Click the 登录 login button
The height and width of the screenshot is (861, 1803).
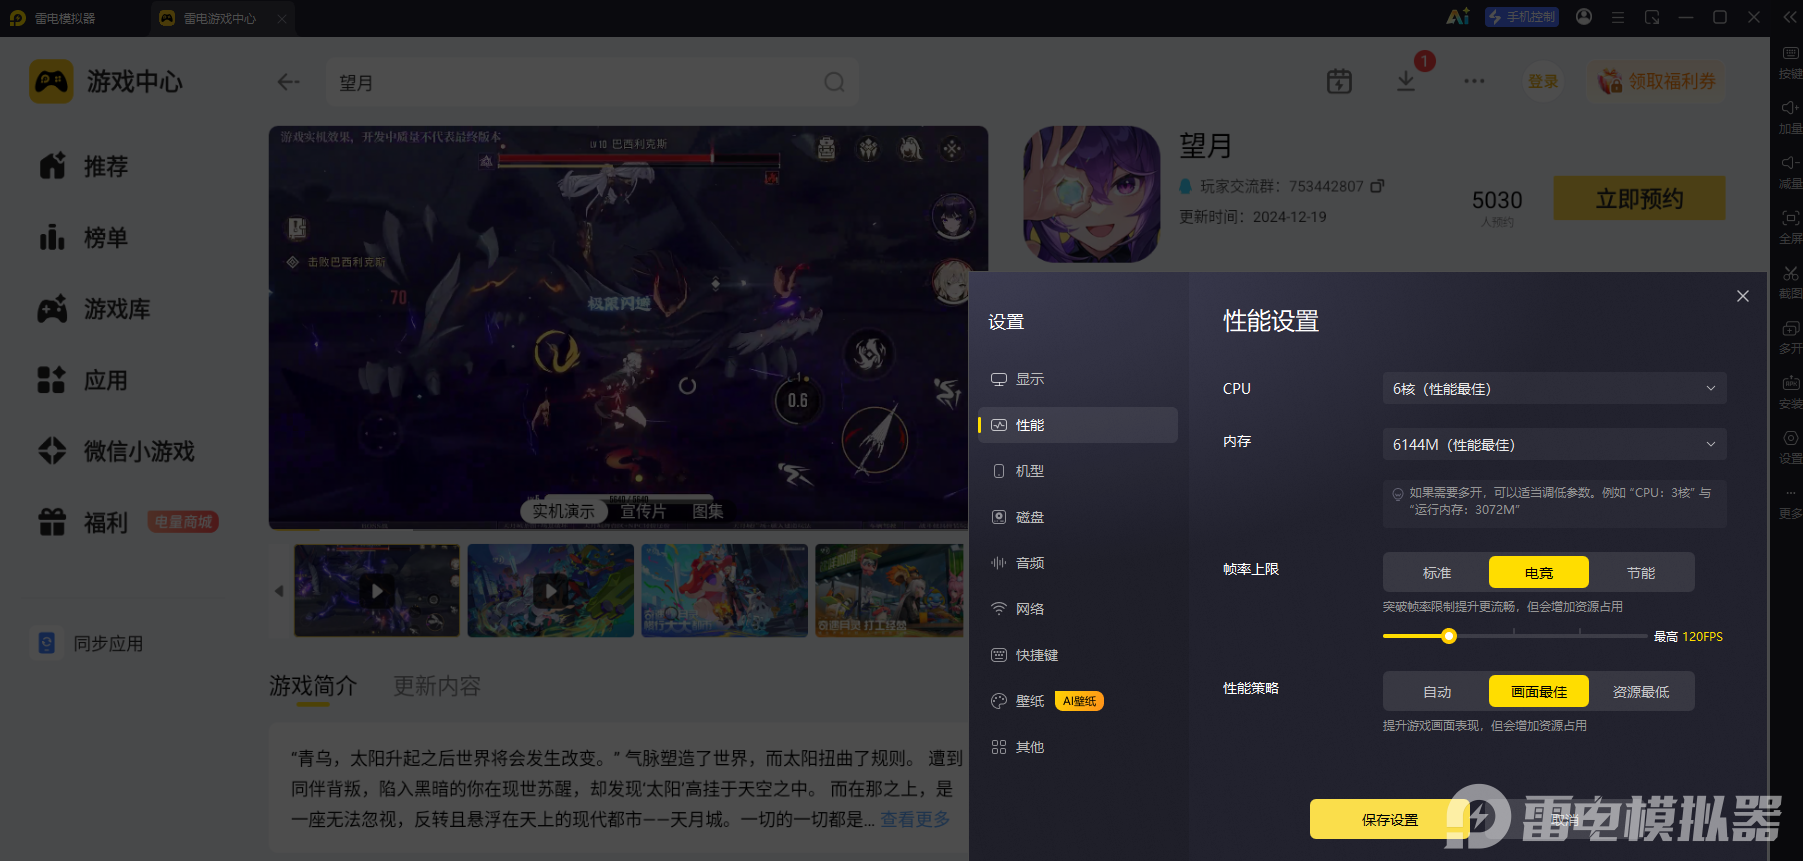[x=1543, y=81]
